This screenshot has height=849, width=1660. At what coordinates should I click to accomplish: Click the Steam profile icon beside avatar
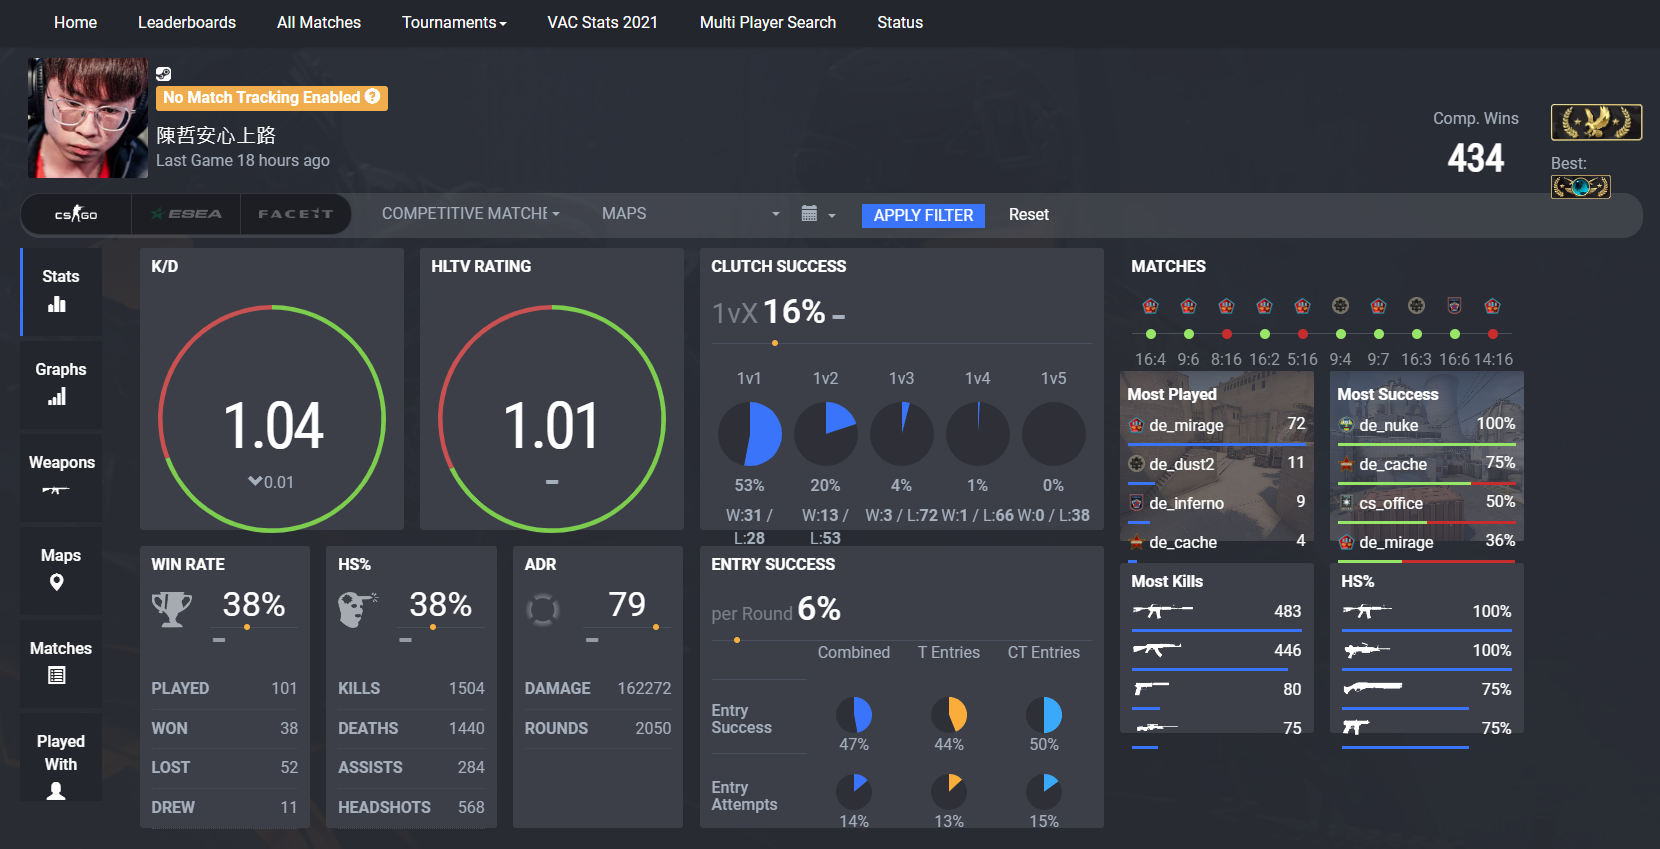coord(164,74)
